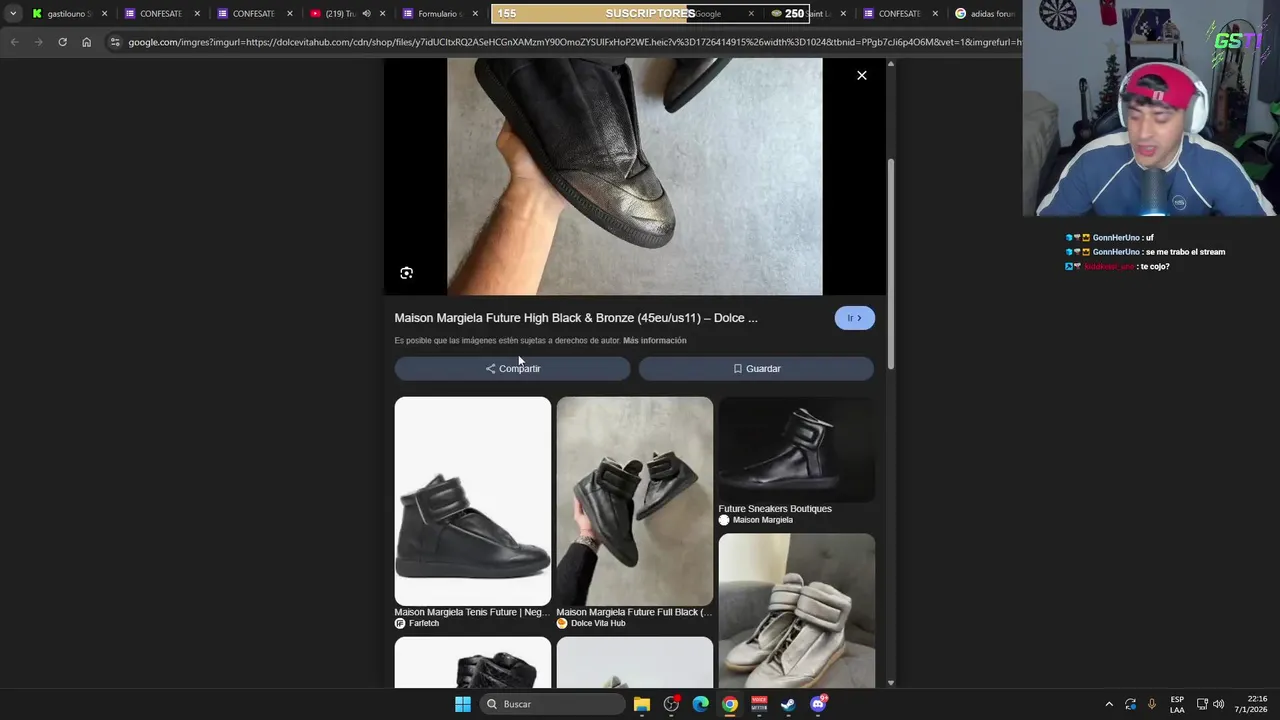Open the Más información copyright link
The width and height of the screenshot is (1280, 720).
654,341
